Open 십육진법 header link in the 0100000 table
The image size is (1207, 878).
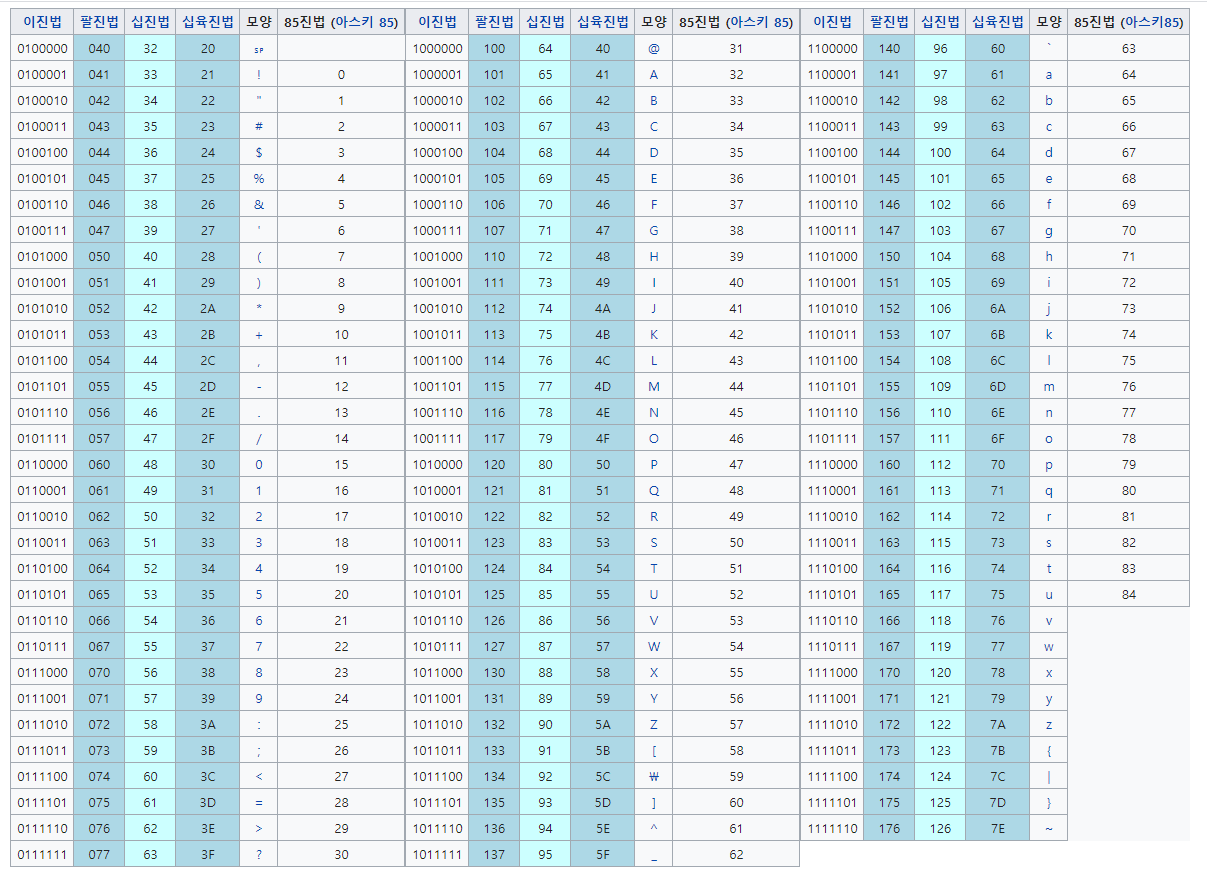(208, 22)
